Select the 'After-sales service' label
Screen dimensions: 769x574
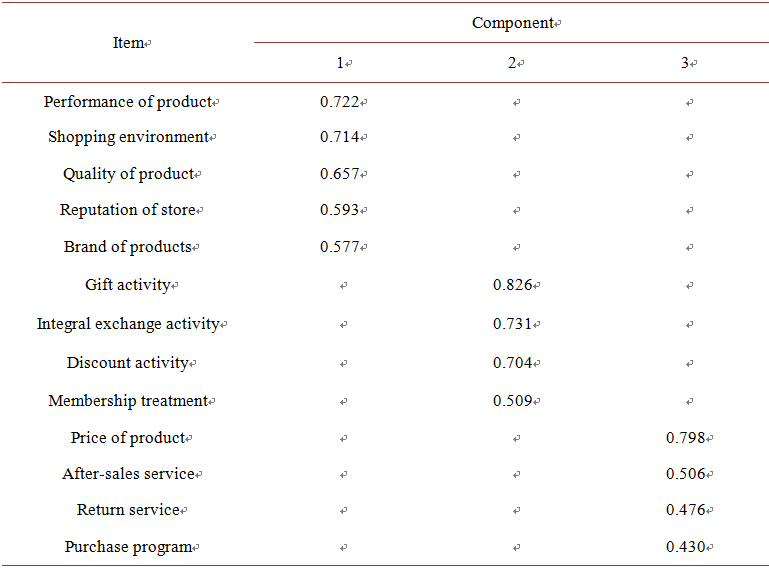click(128, 474)
